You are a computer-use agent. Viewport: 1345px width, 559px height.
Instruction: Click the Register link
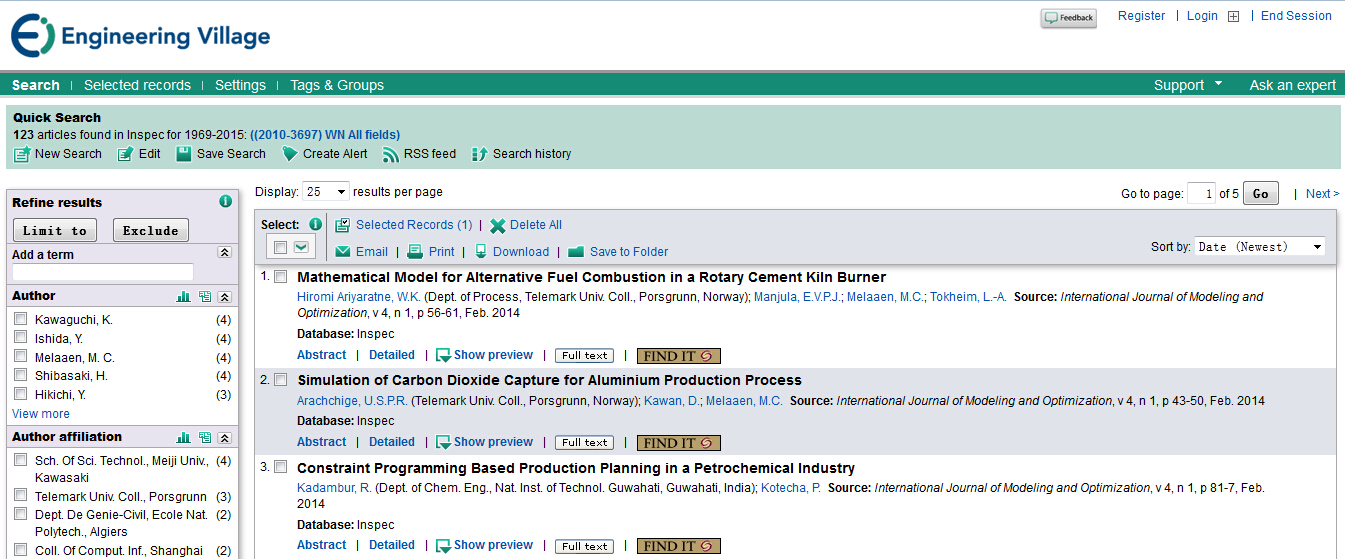point(1141,16)
